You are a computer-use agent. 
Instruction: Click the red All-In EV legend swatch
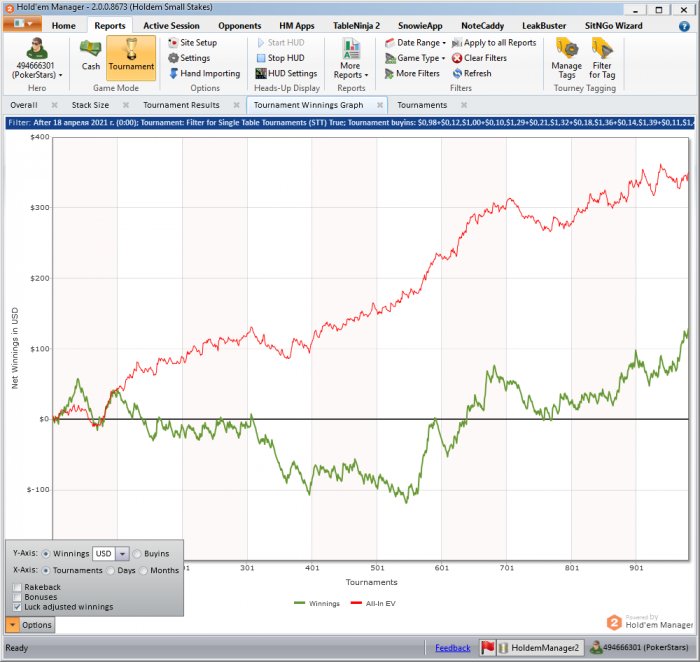click(x=356, y=603)
